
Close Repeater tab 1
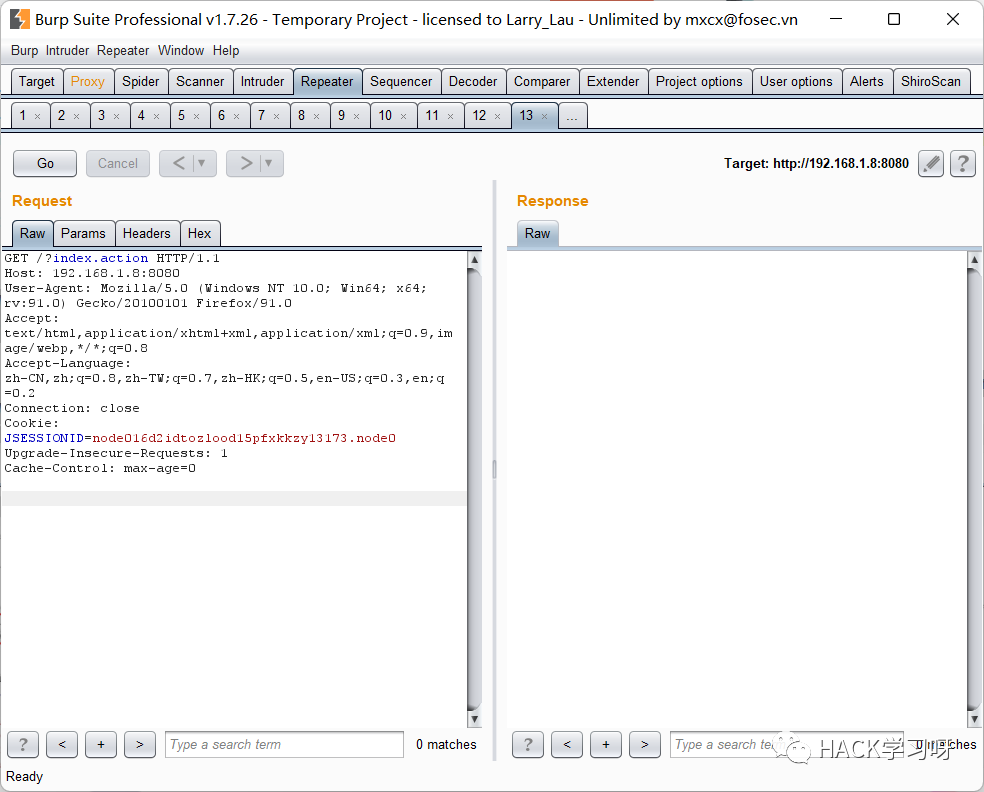(x=38, y=116)
